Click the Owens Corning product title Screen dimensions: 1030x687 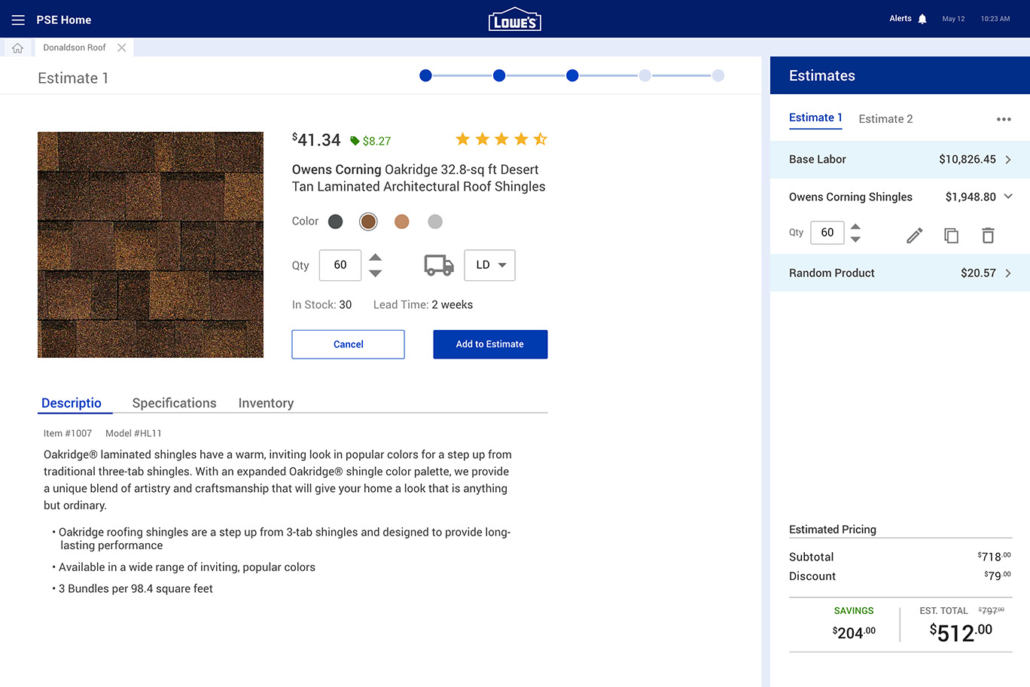[x=418, y=178]
